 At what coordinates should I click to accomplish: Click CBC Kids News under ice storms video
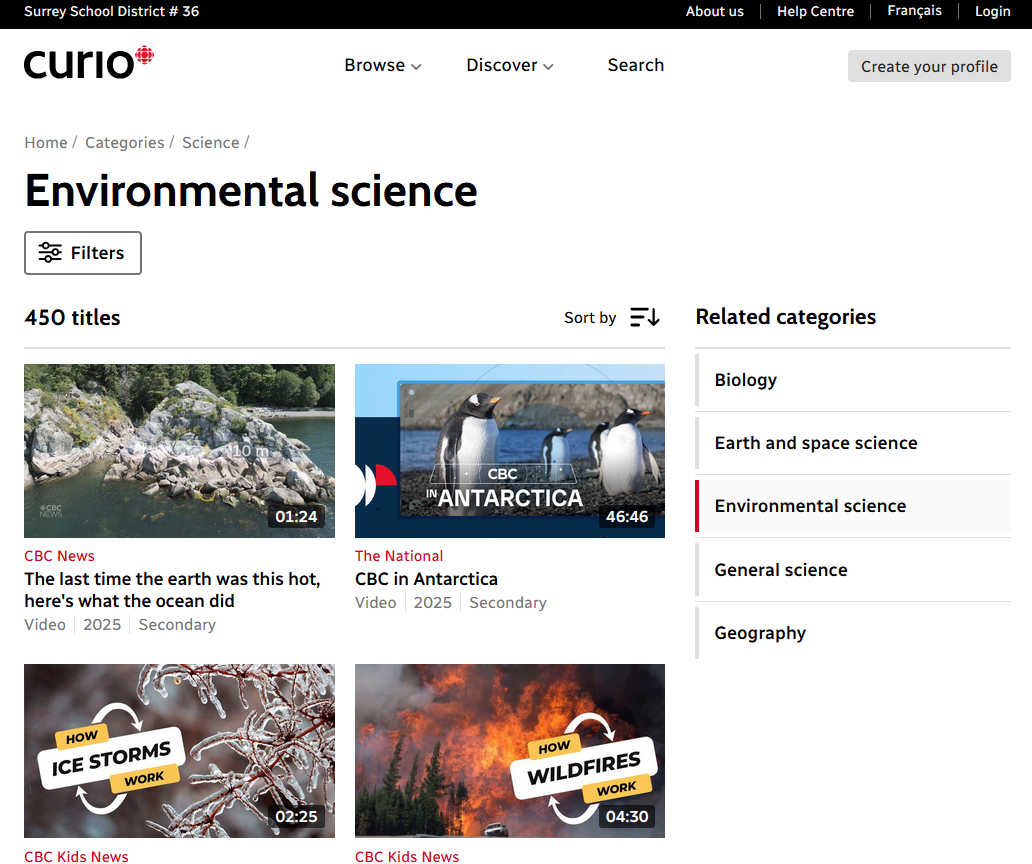(76, 856)
